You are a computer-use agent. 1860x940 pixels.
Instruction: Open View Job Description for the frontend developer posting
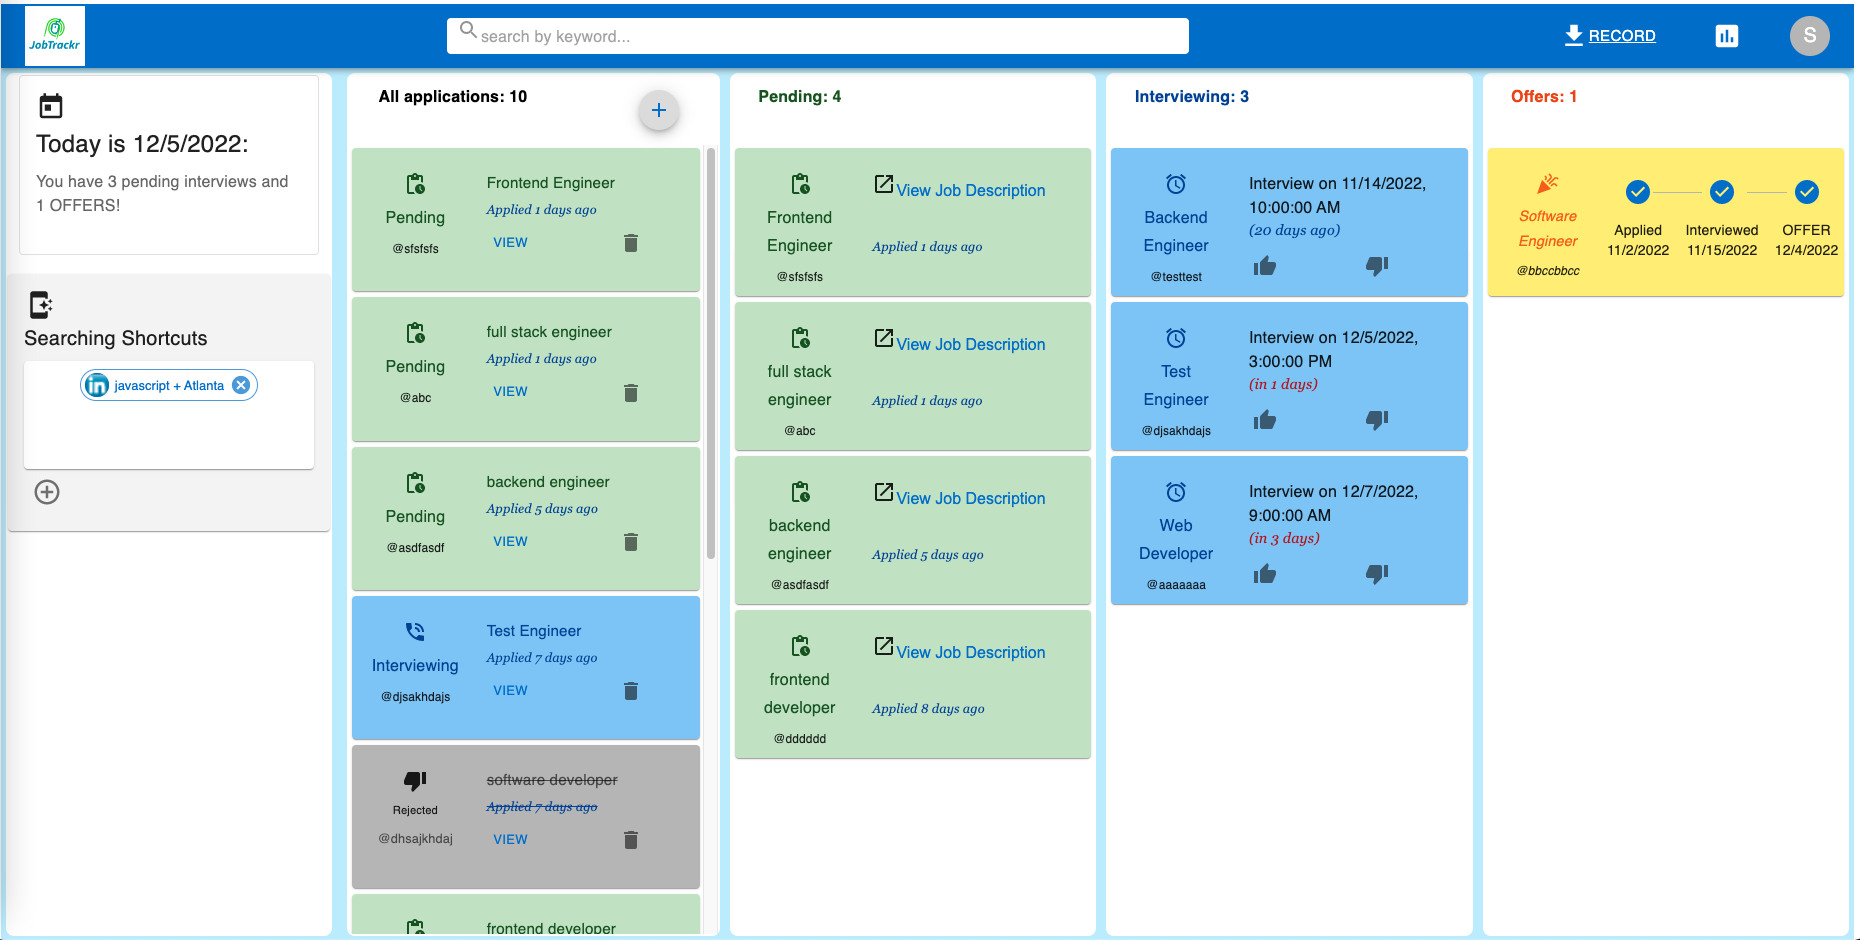pyautogui.click(x=969, y=652)
